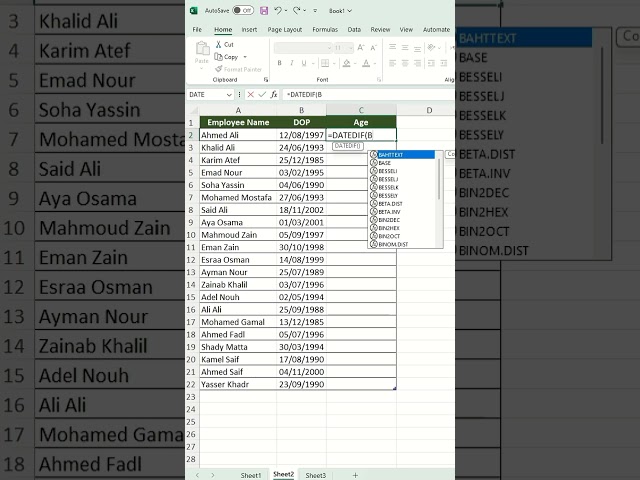Click the Format Painter brush
This screenshot has height=480, width=640.
238,69
